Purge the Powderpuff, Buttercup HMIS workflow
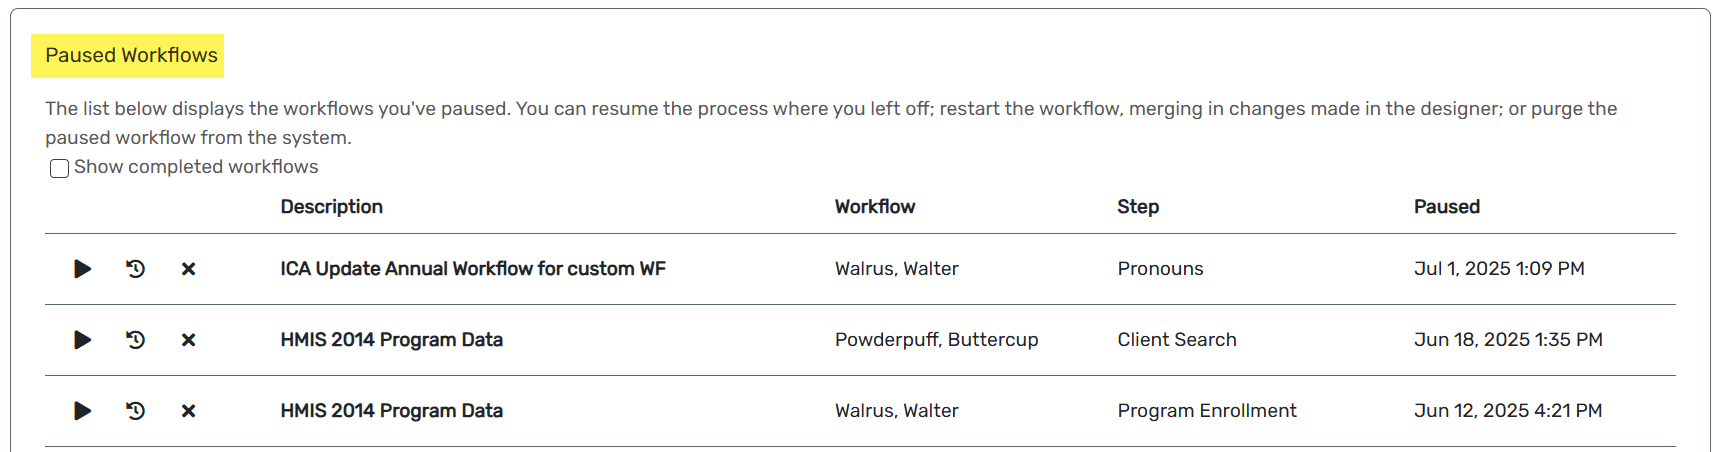Screen dimensions: 1713x452 [x=188, y=340]
